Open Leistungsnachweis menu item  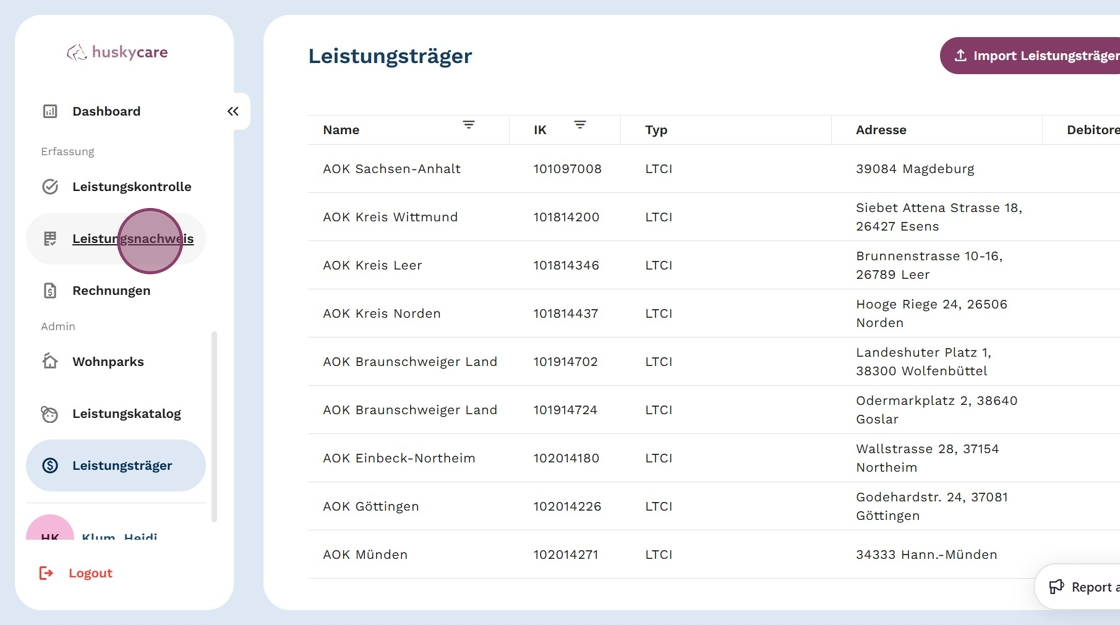click(132, 239)
